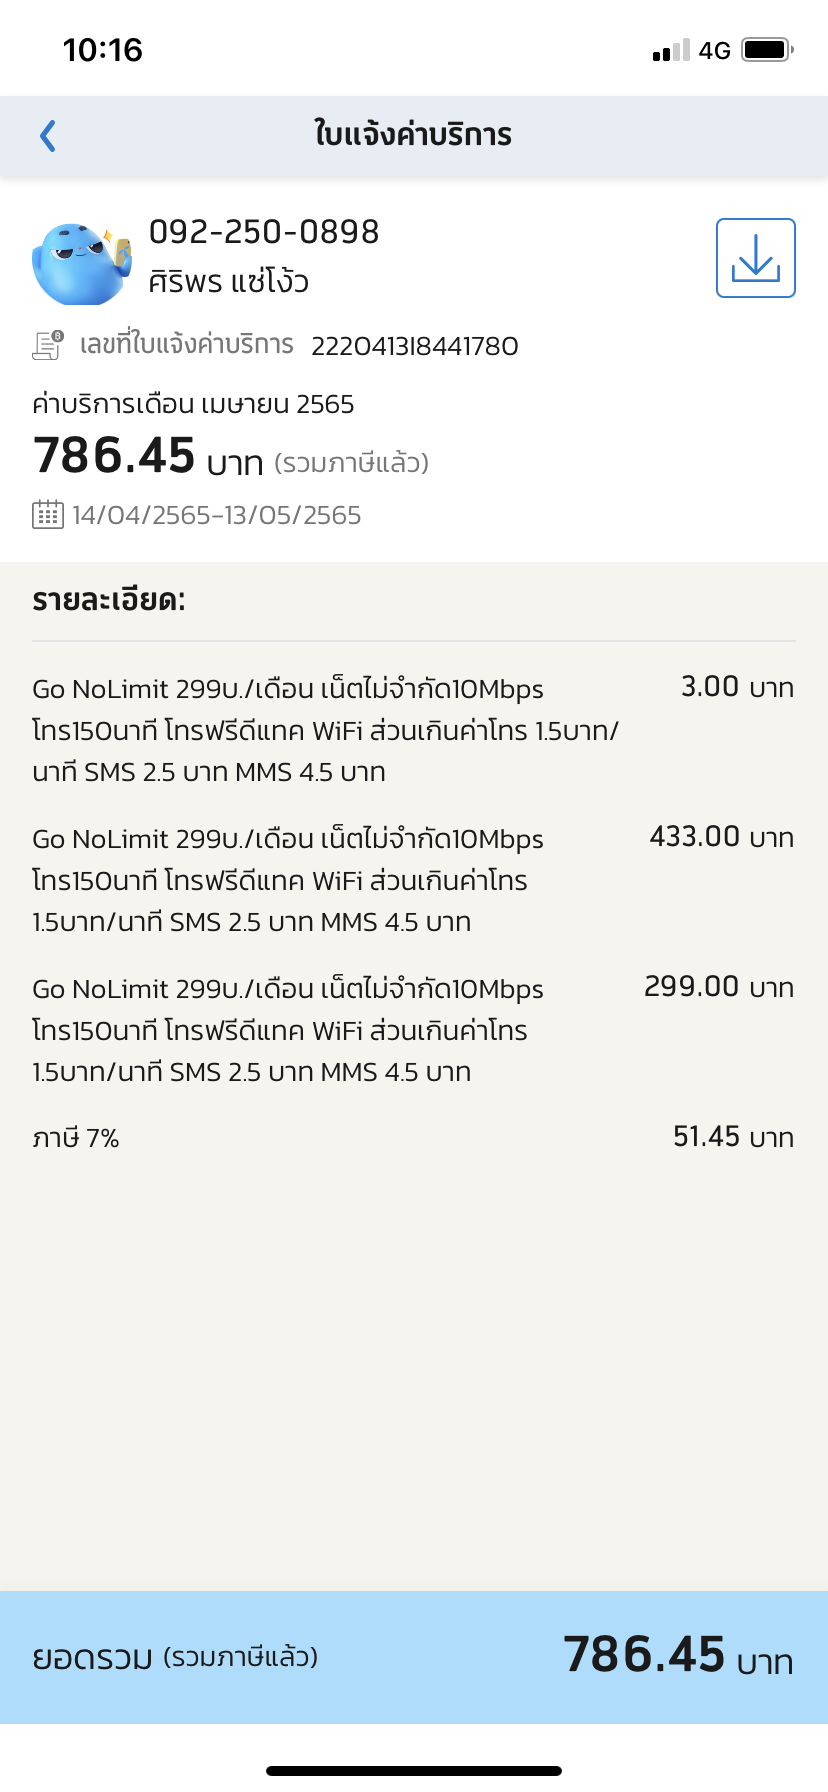Download the bill with the download icon
The image size is (828, 1792).
click(755, 258)
